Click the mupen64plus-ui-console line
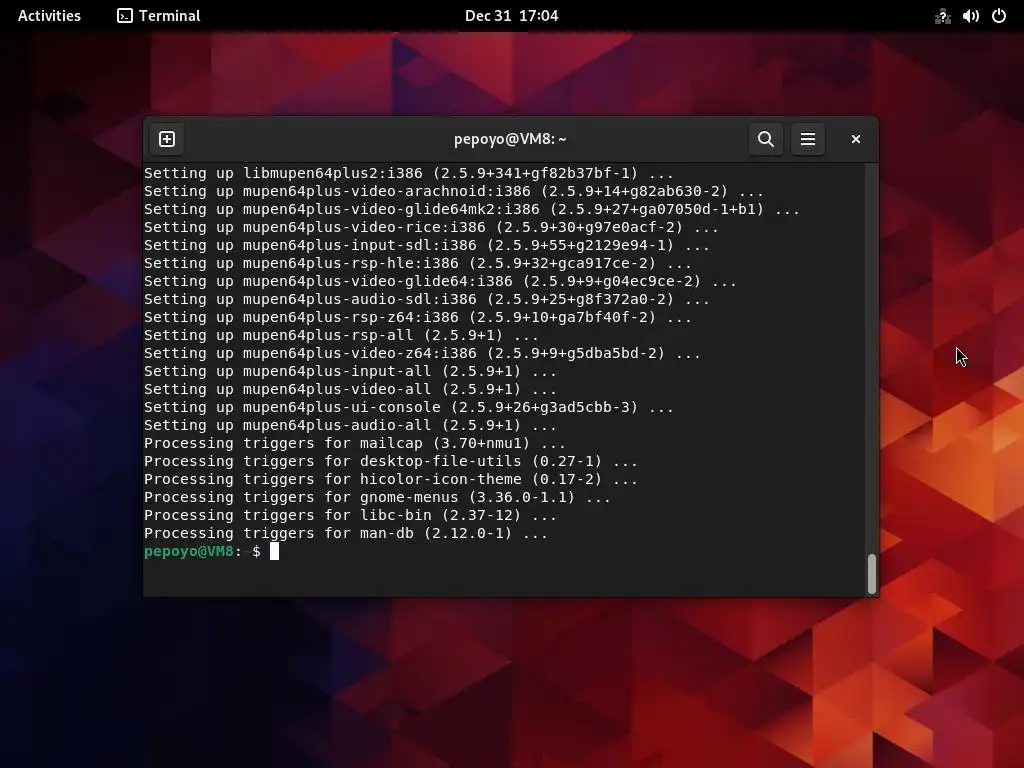The width and height of the screenshot is (1024, 768). point(409,407)
